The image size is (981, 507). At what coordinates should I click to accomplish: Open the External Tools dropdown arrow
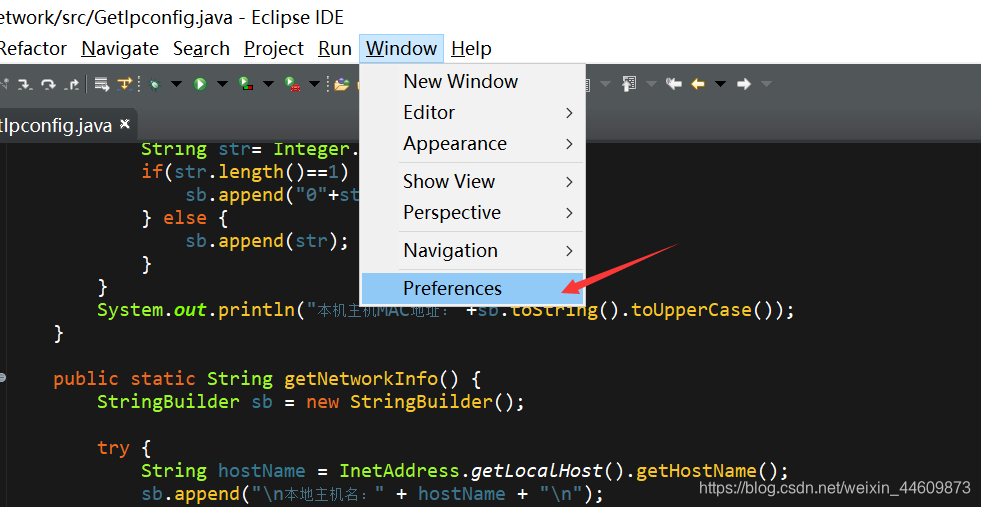tap(315, 84)
